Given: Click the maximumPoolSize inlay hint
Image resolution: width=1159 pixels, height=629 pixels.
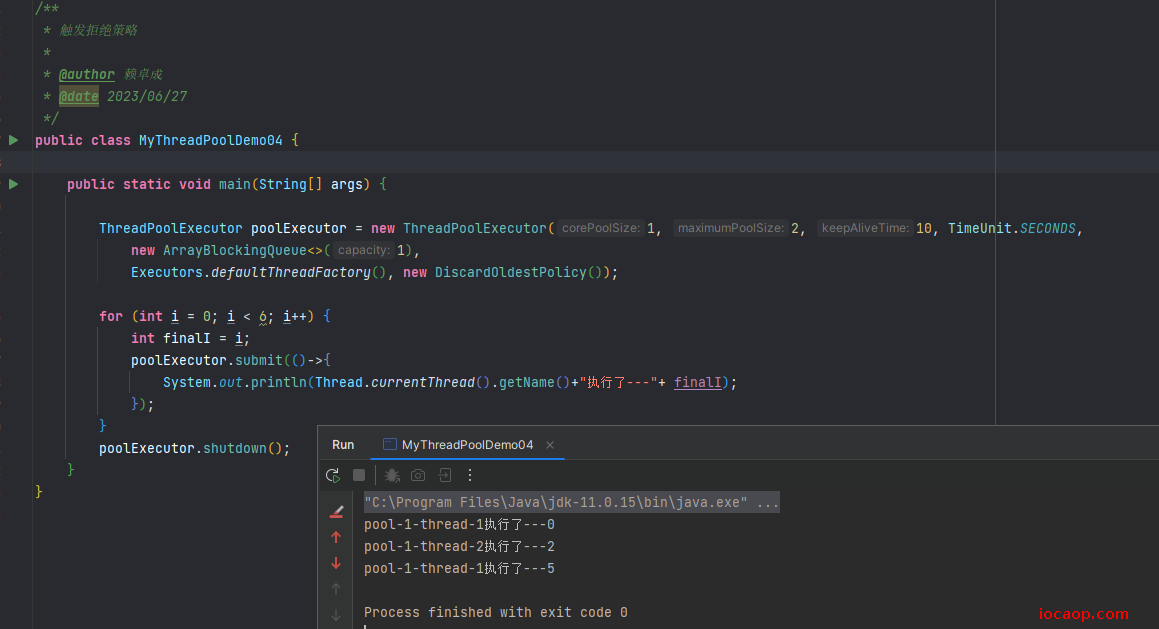Looking at the screenshot, I should pyautogui.click(x=730, y=228).
